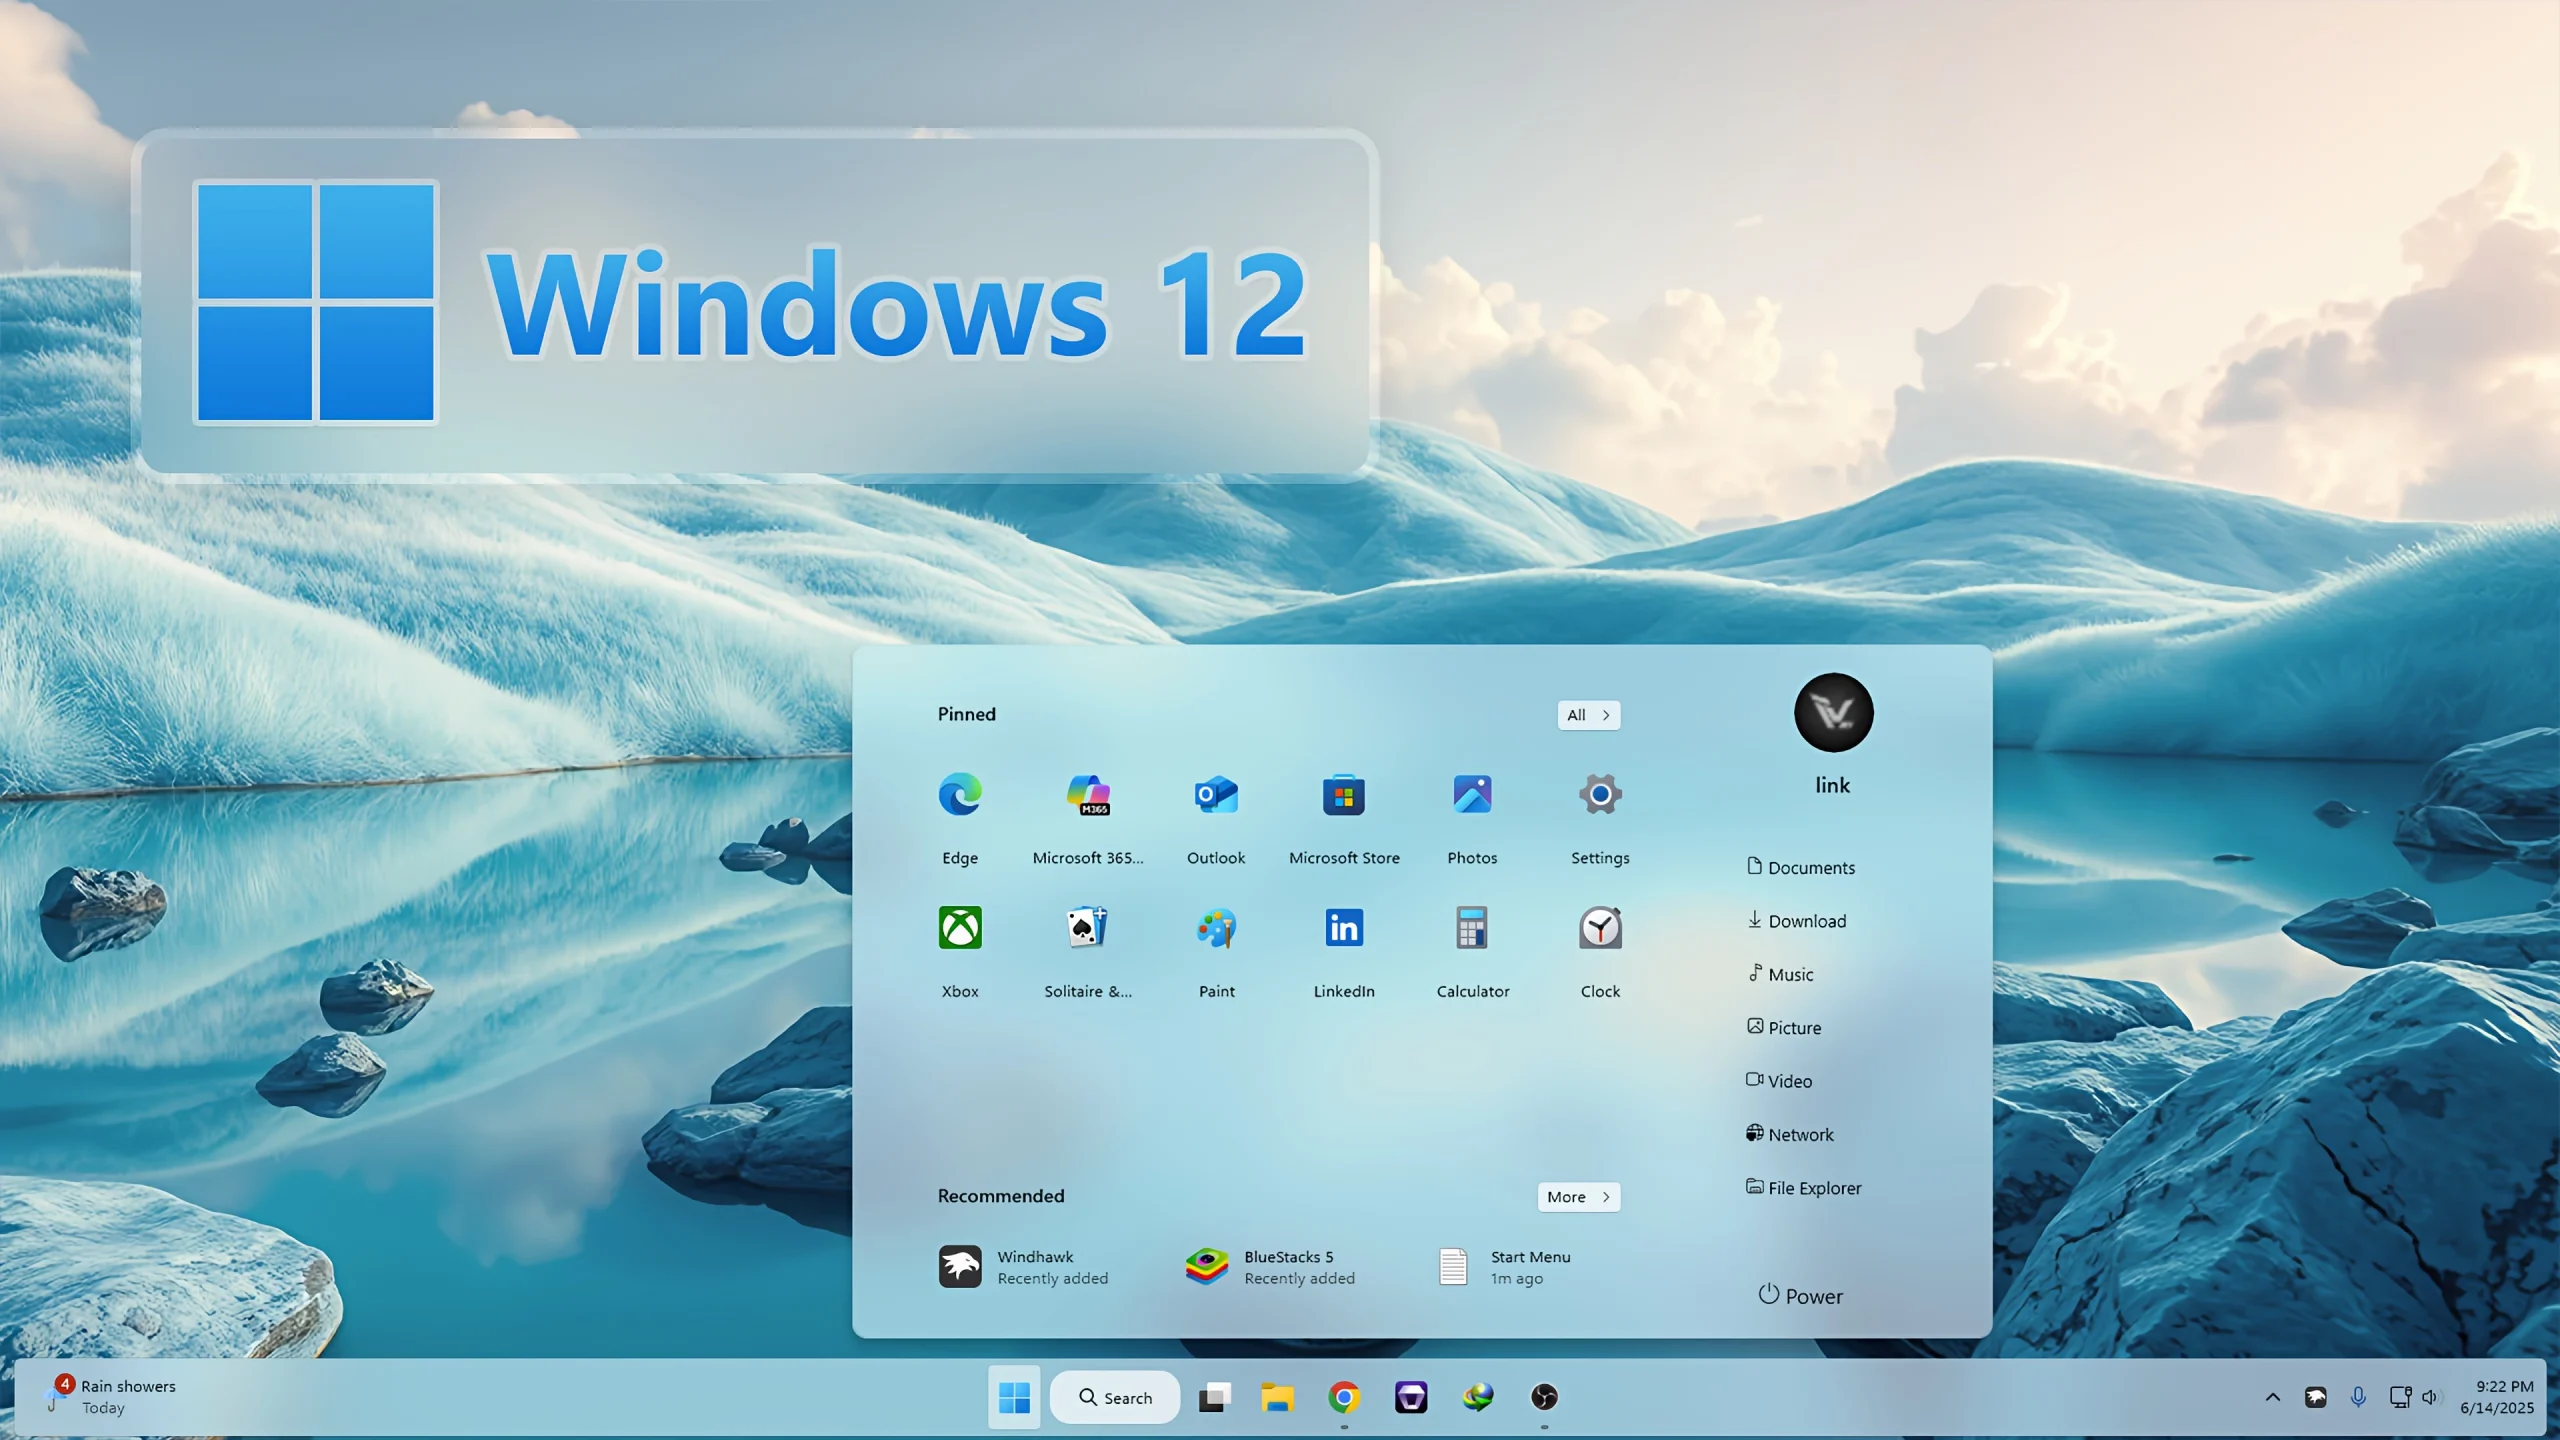Click the taskbar Search box
This screenshot has width=2560, height=1440.
tap(1115, 1397)
